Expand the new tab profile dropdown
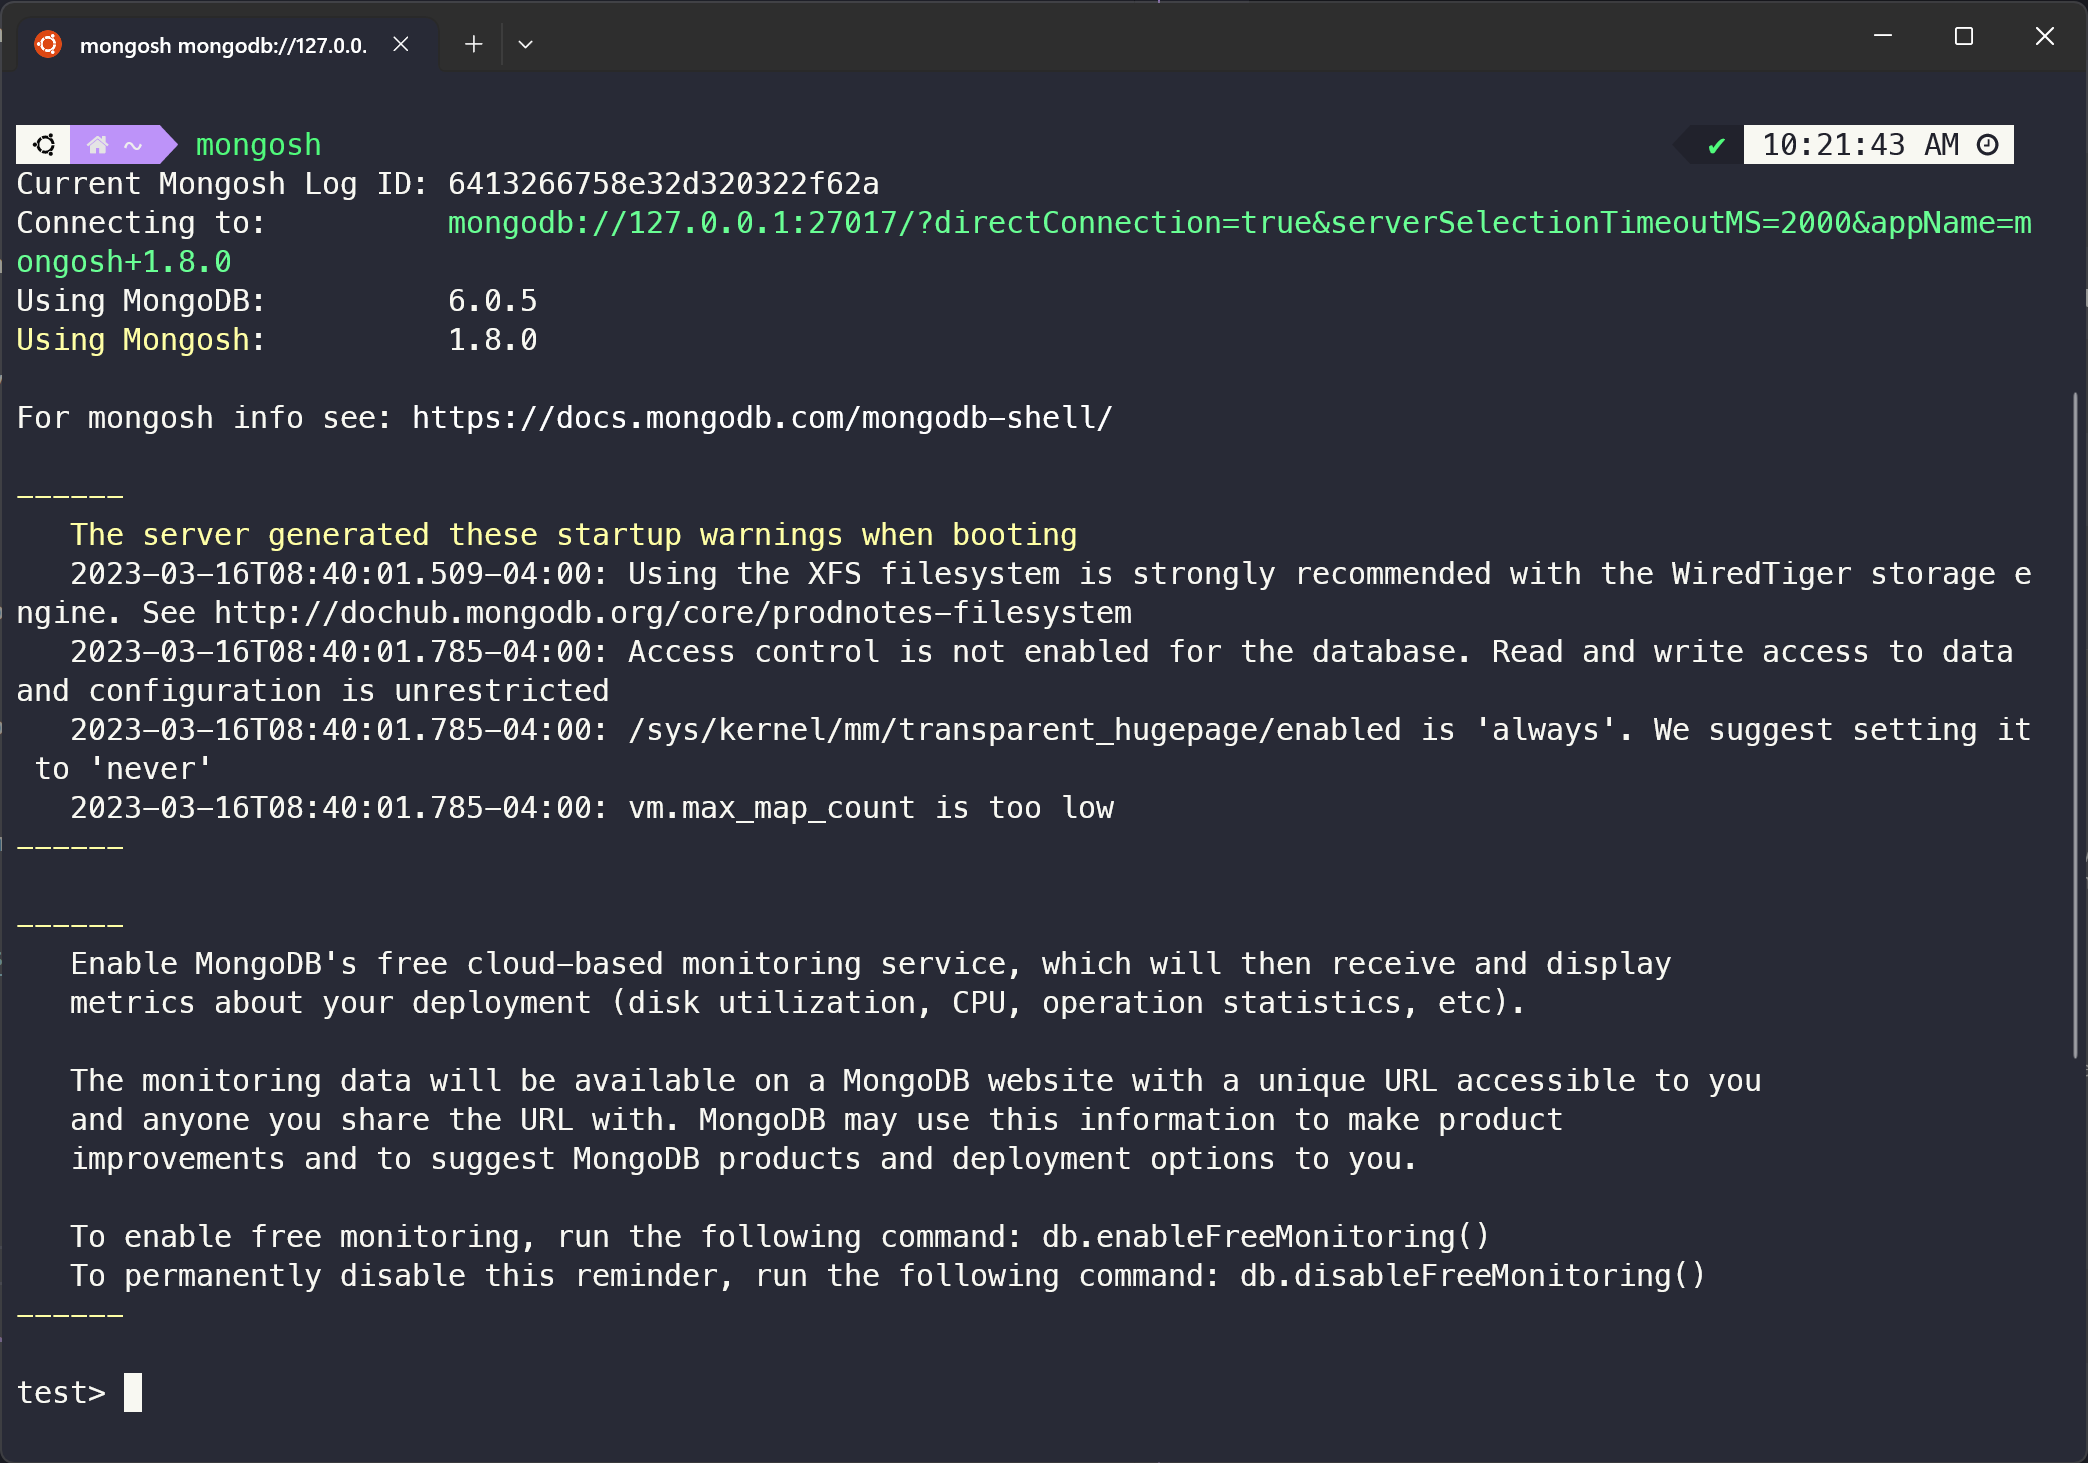 [x=525, y=44]
